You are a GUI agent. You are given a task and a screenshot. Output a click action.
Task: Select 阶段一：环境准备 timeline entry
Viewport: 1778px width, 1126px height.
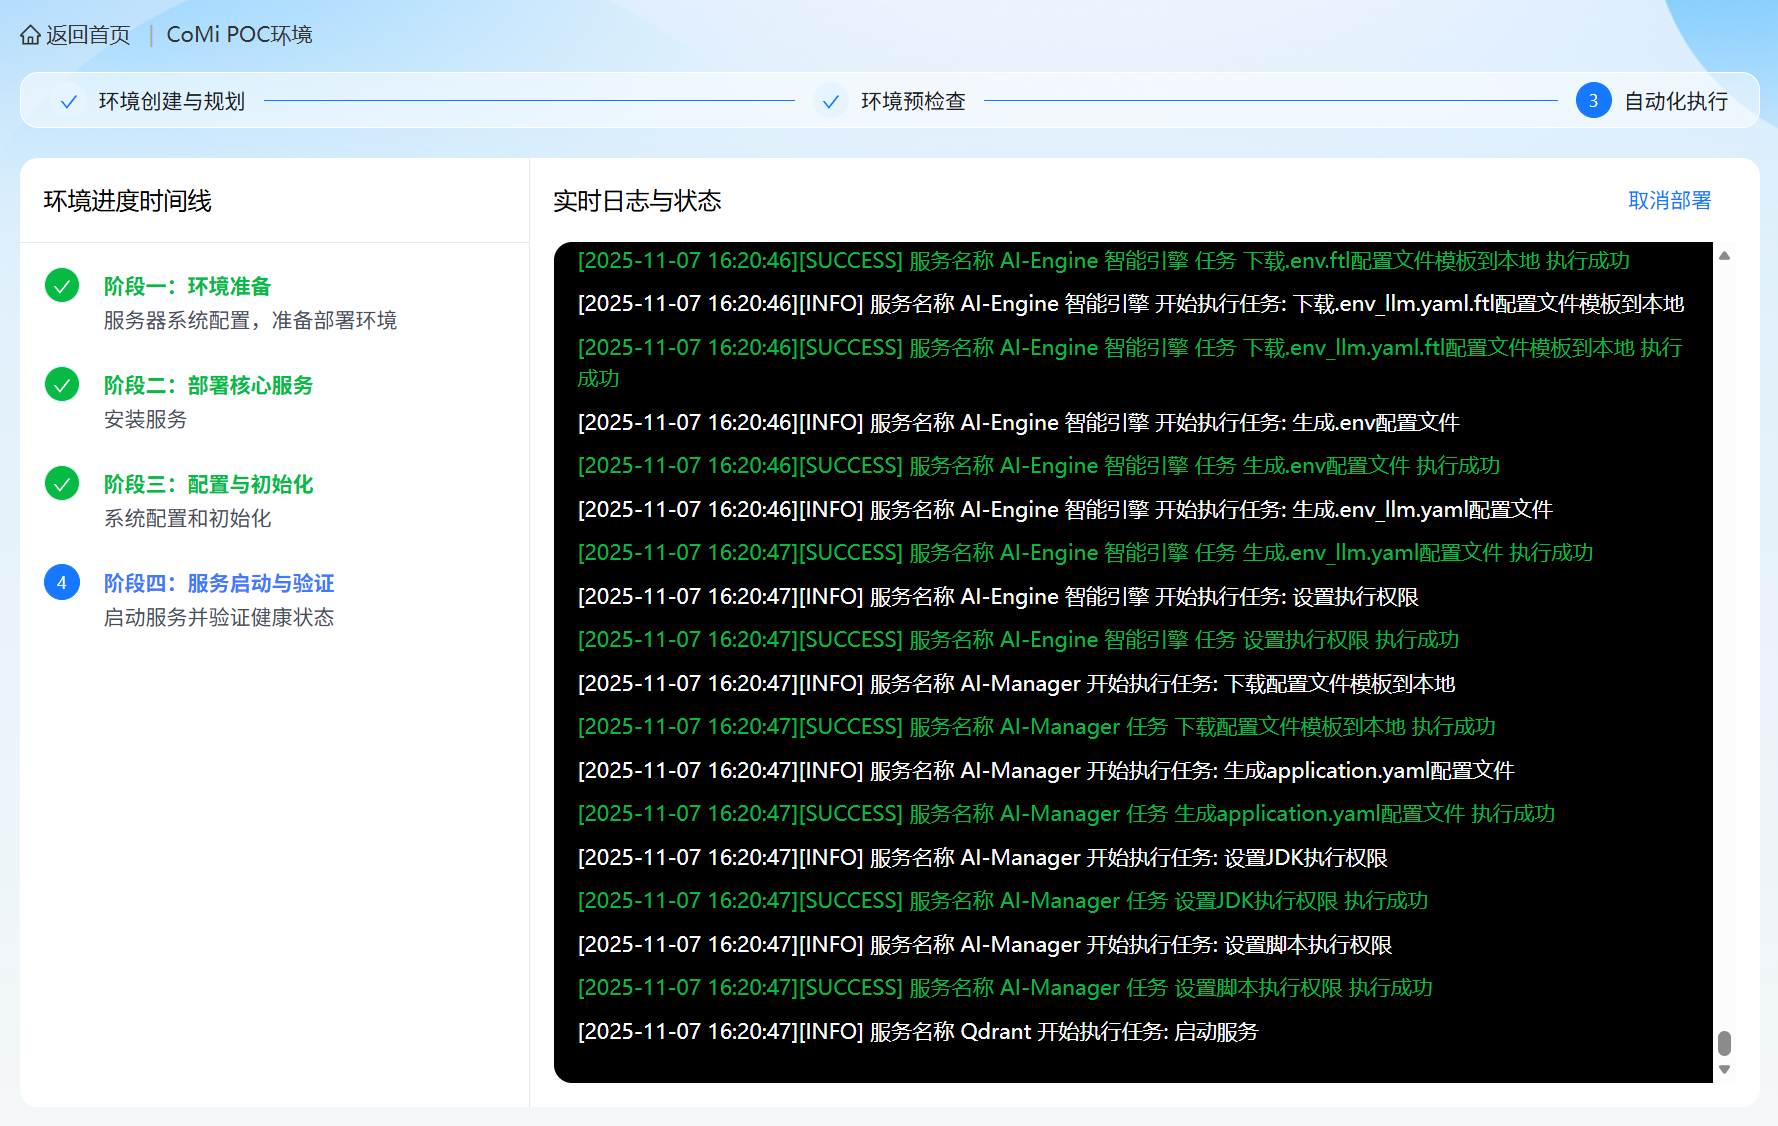point(188,287)
